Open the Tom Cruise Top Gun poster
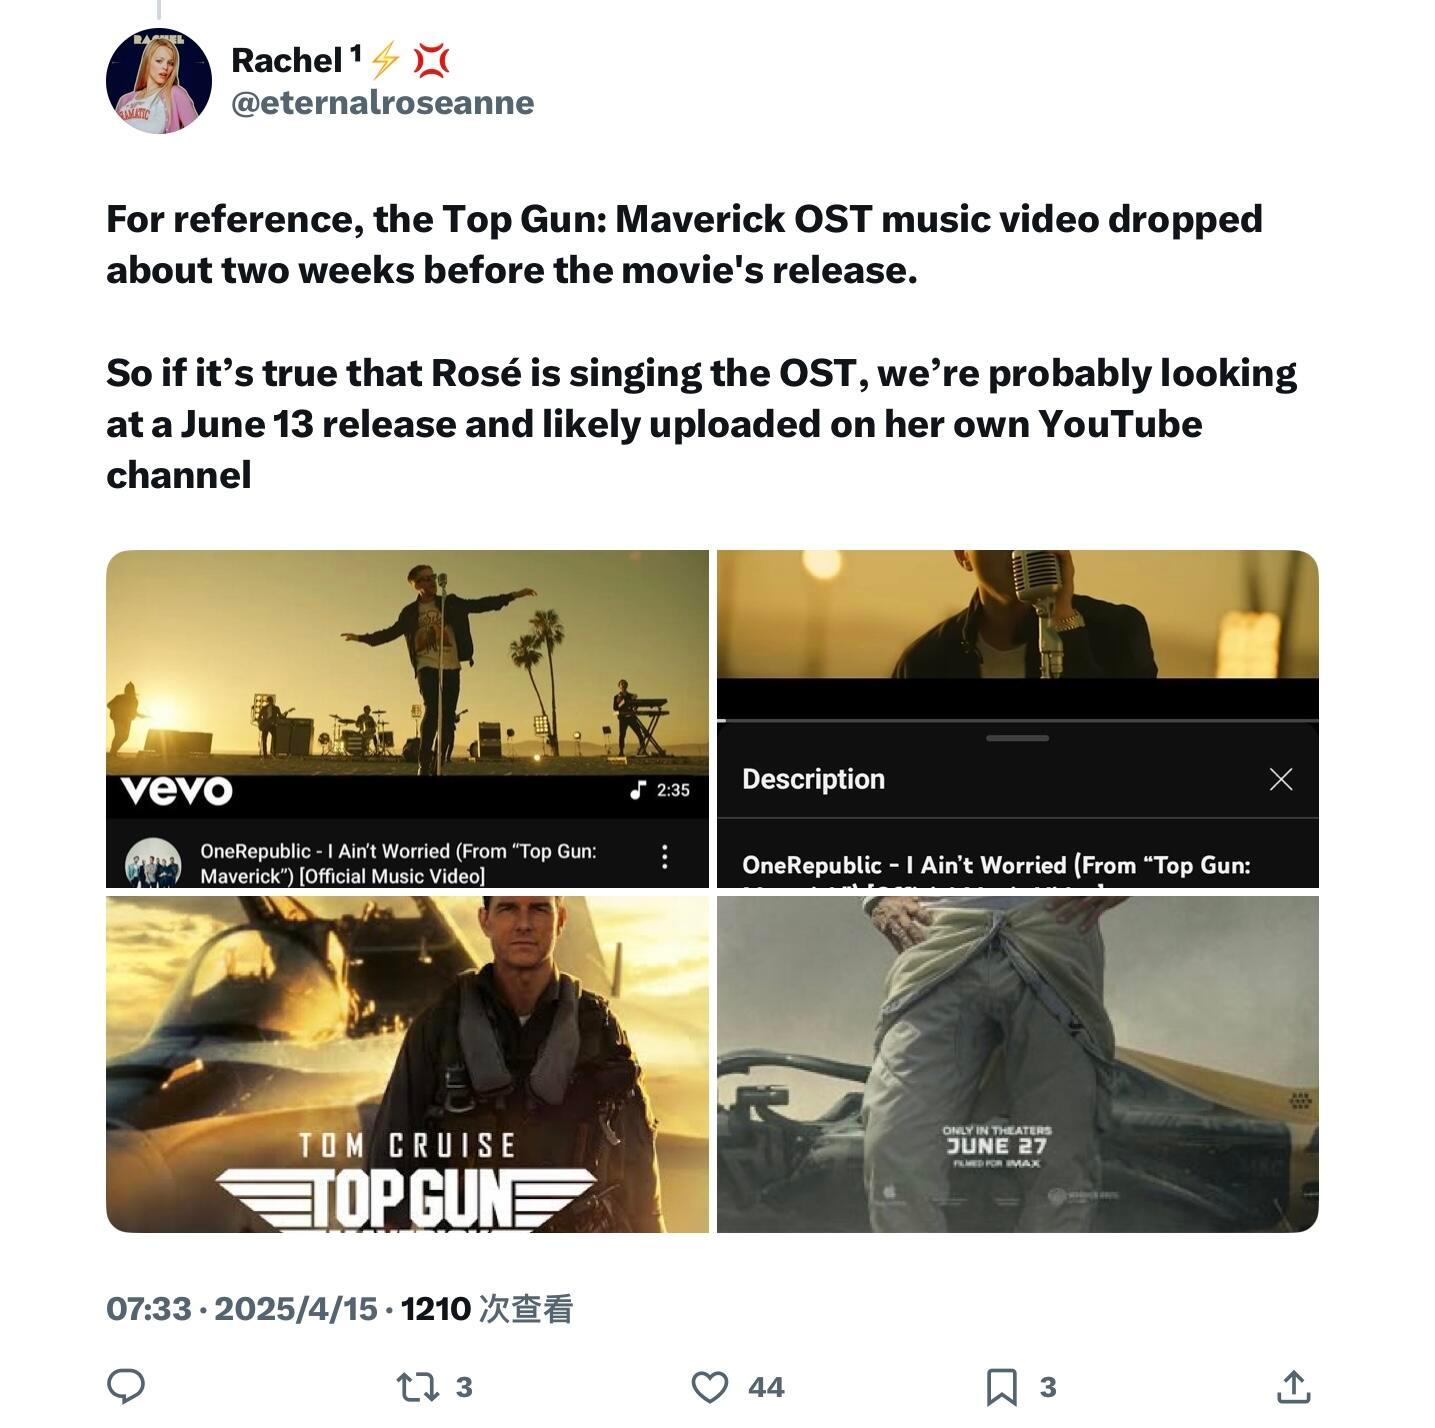1435x1428 pixels. [407, 1064]
